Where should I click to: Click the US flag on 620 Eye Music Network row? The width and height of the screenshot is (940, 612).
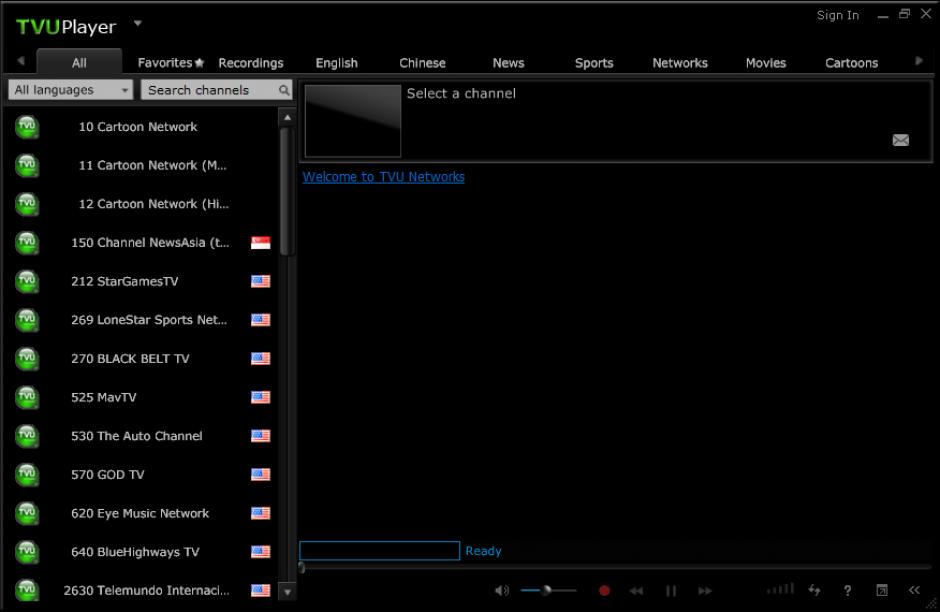point(260,513)
